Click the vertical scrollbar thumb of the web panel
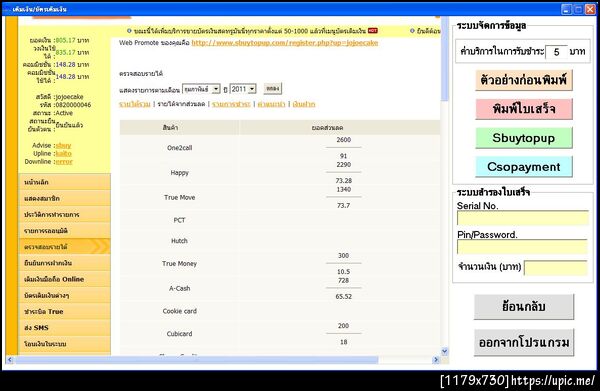600x391 pixels. coord(445,59)
